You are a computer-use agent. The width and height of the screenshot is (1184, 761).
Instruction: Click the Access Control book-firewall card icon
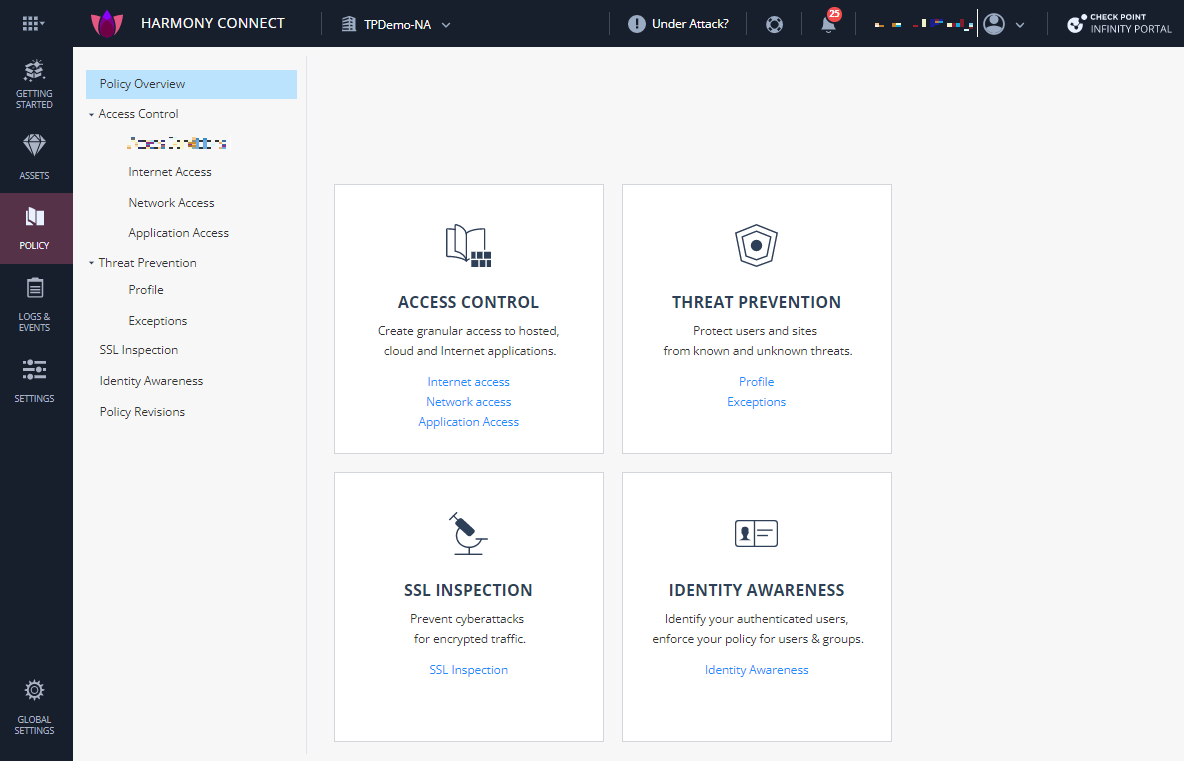click(x=468, y=245)
